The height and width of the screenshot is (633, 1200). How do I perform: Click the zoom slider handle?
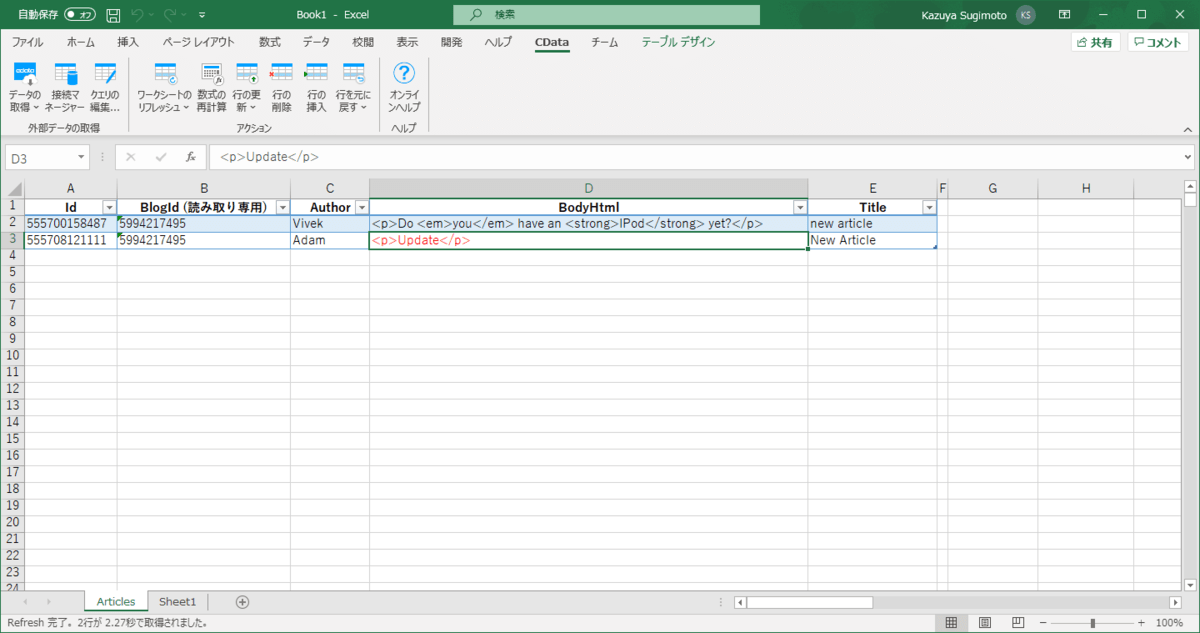point(1091,622)
